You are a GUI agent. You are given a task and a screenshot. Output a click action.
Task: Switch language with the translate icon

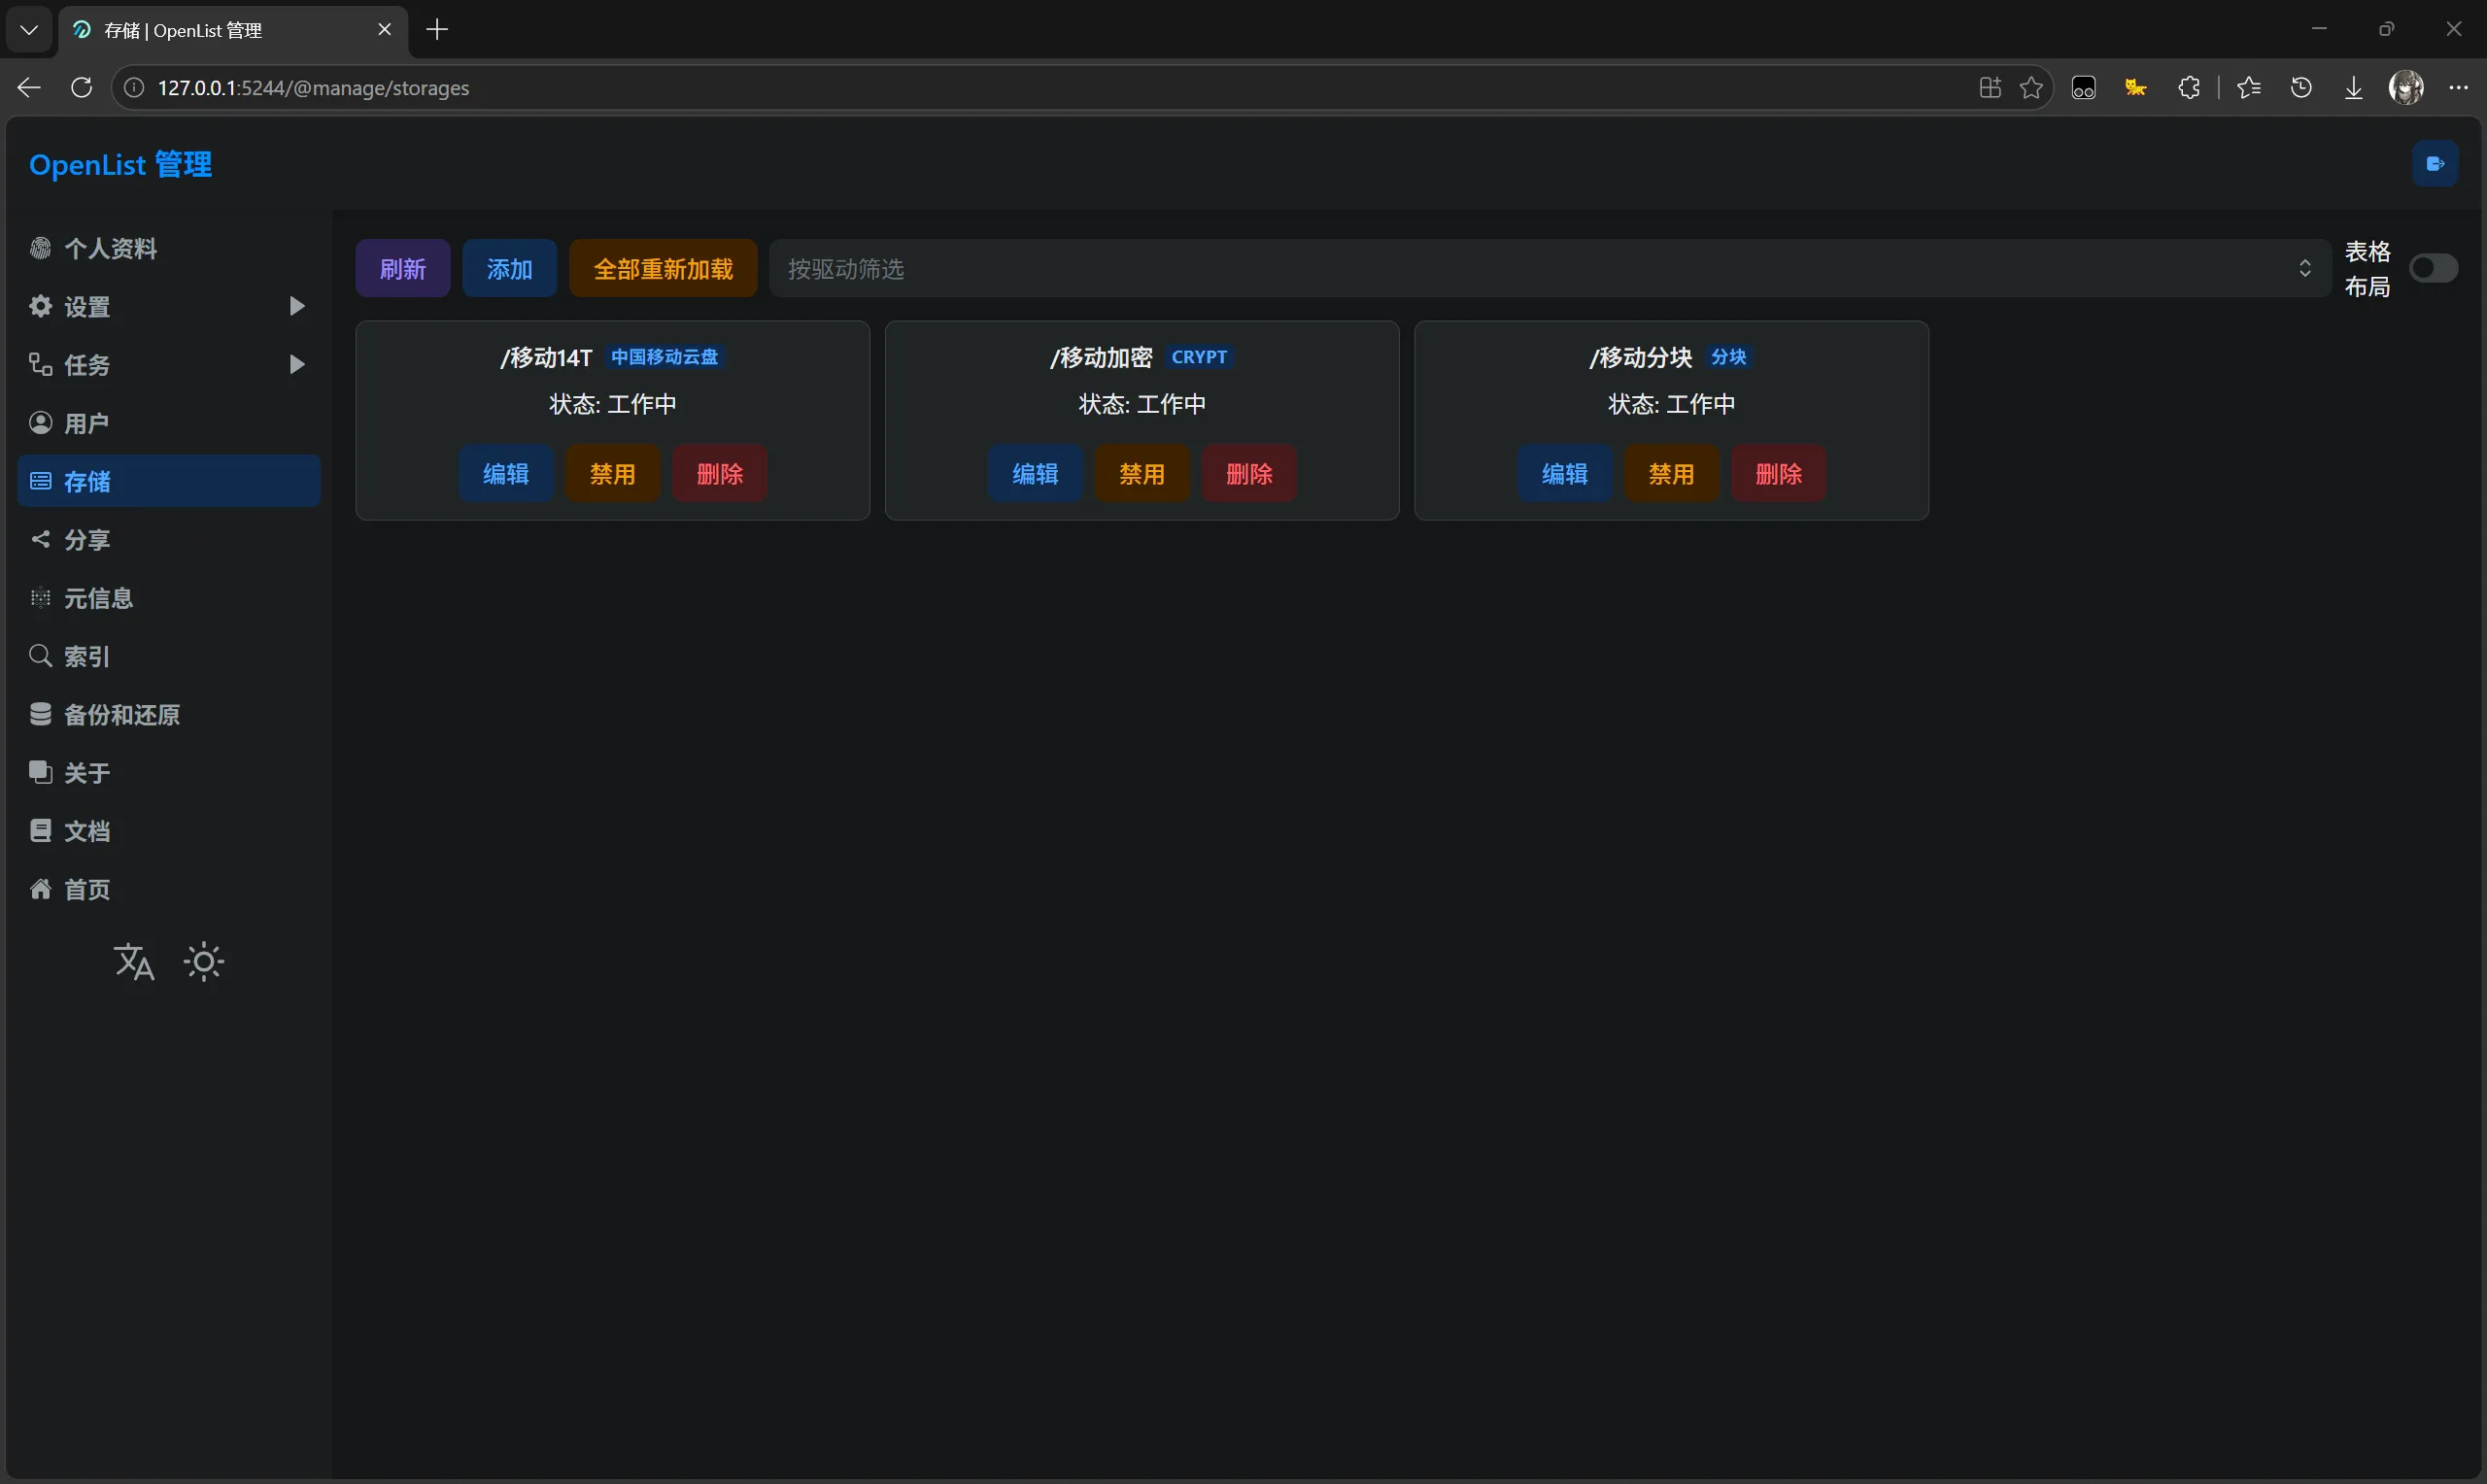point(134,962)
